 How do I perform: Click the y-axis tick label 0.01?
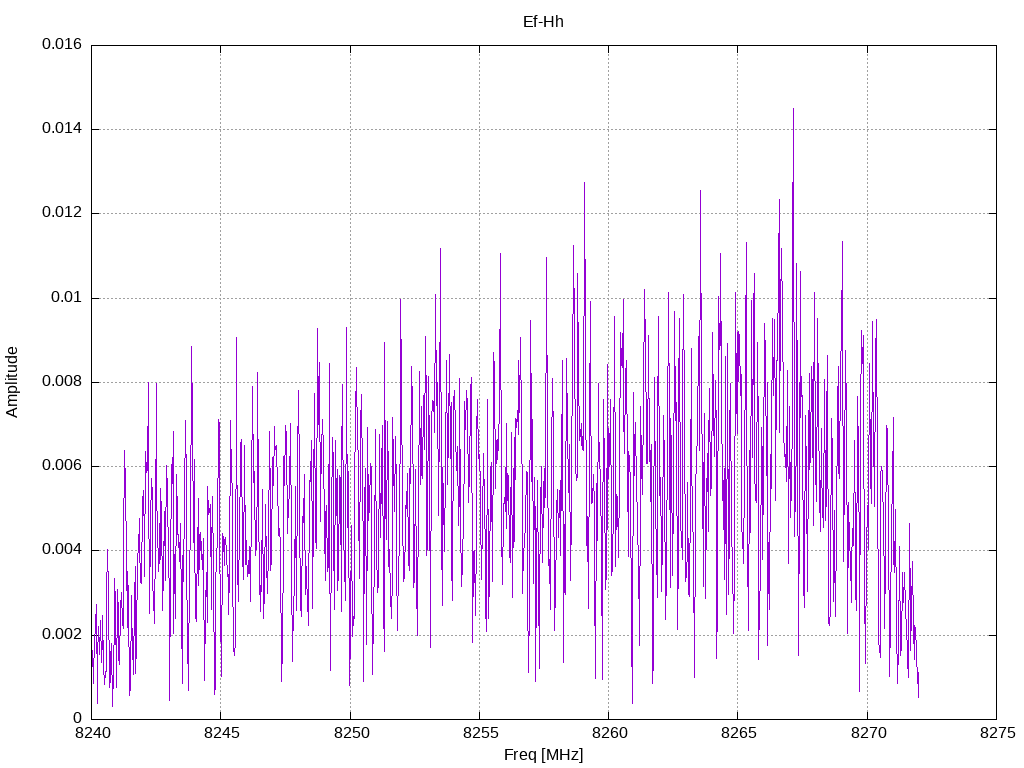pyautogui.click(x=67, y=298)
